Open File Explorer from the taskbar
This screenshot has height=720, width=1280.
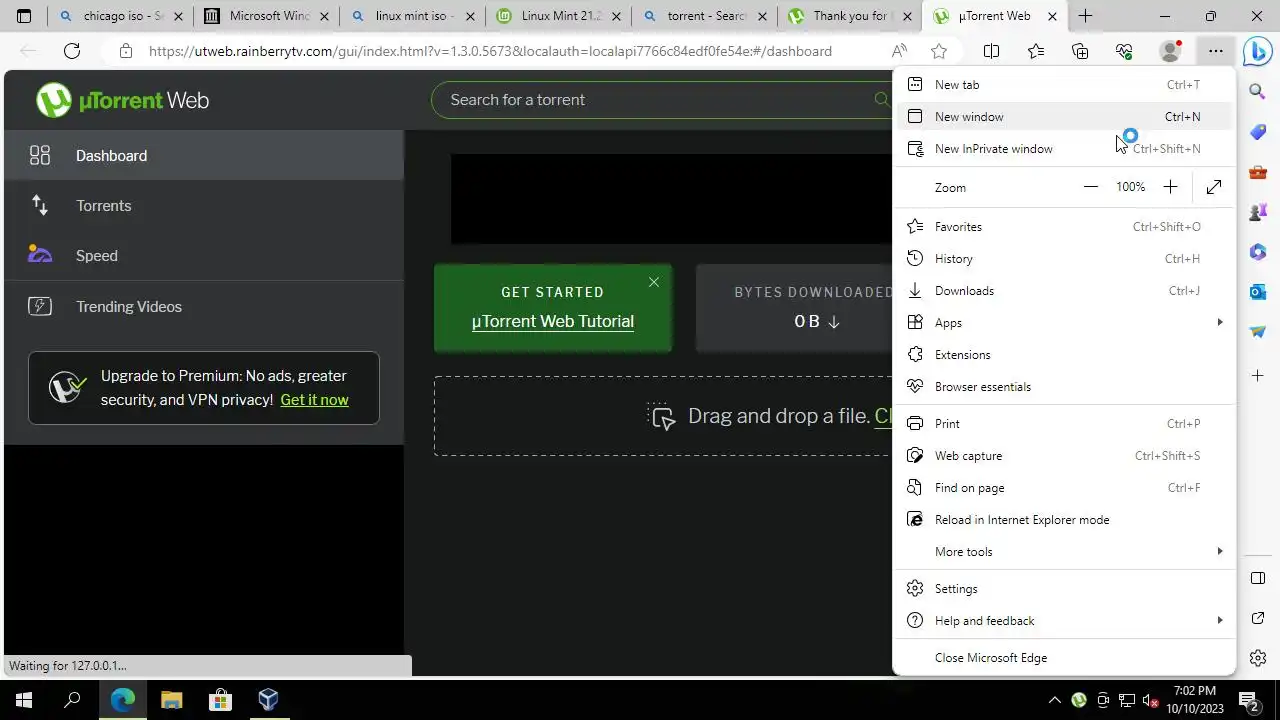pyautogui.click(x=171, y=700)
